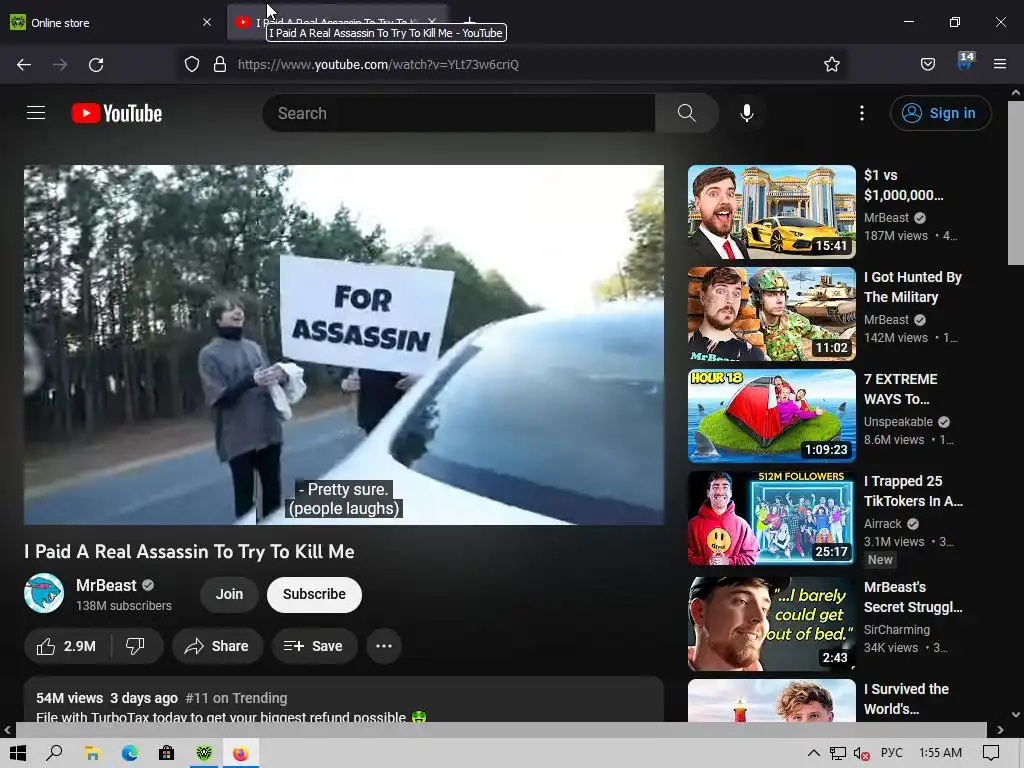Open I Got Hunted By The Military thumbnail
Screen dimensions: 1024x768
coord(771,313)
